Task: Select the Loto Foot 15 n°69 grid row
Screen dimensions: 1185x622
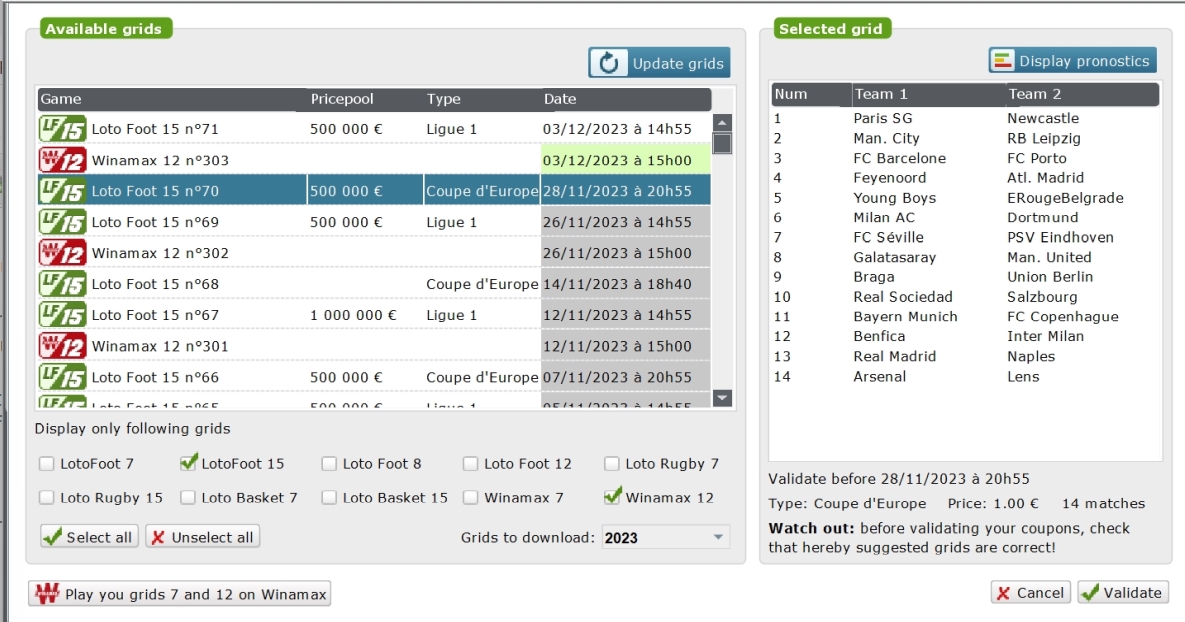Action: pyautogui.click(x=374, y=221)
